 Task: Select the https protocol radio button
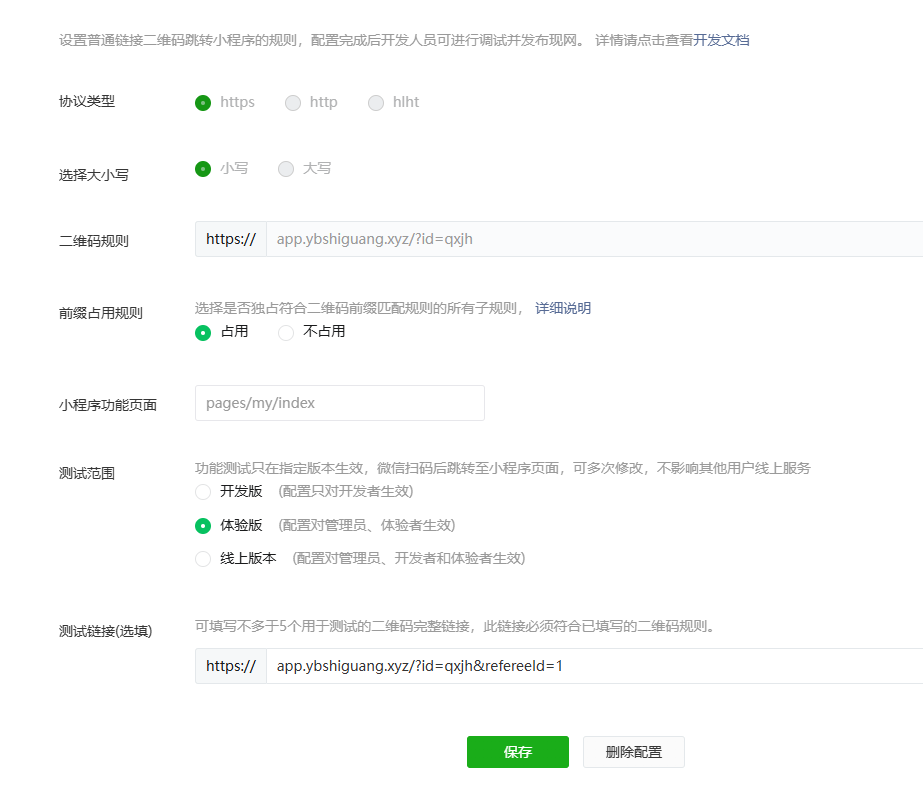[x=203, y=103]
